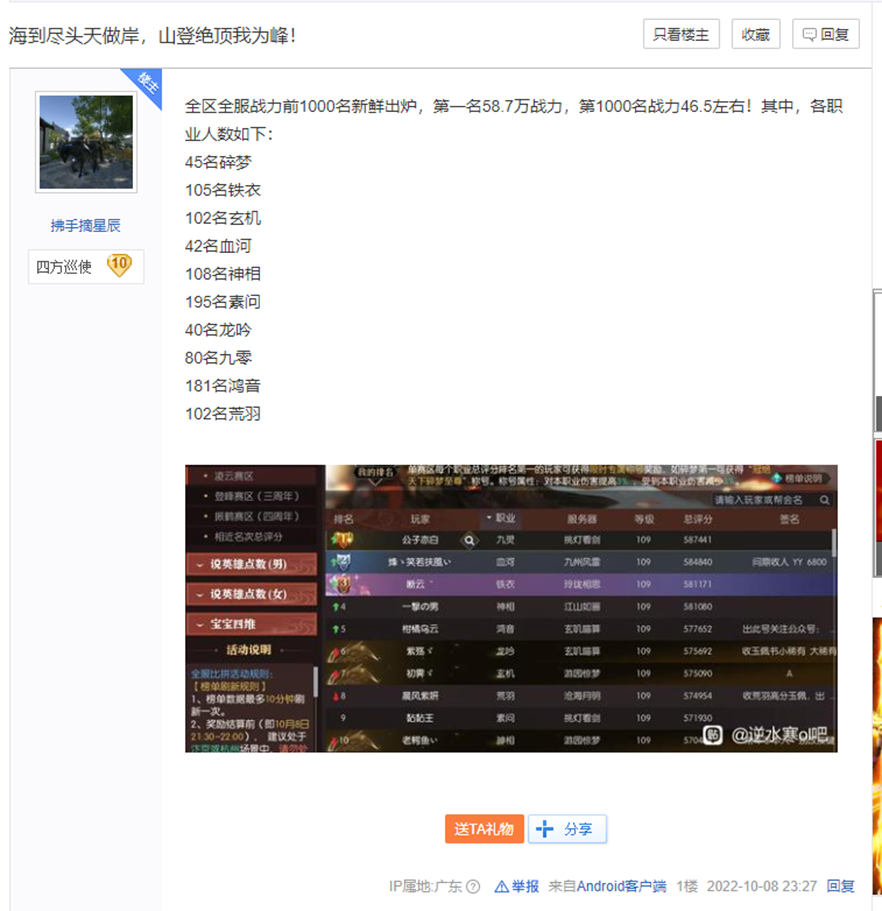This screenshot has height=911, width=882.
Task: Click the 送TA礼物 button
Action: 484,829
